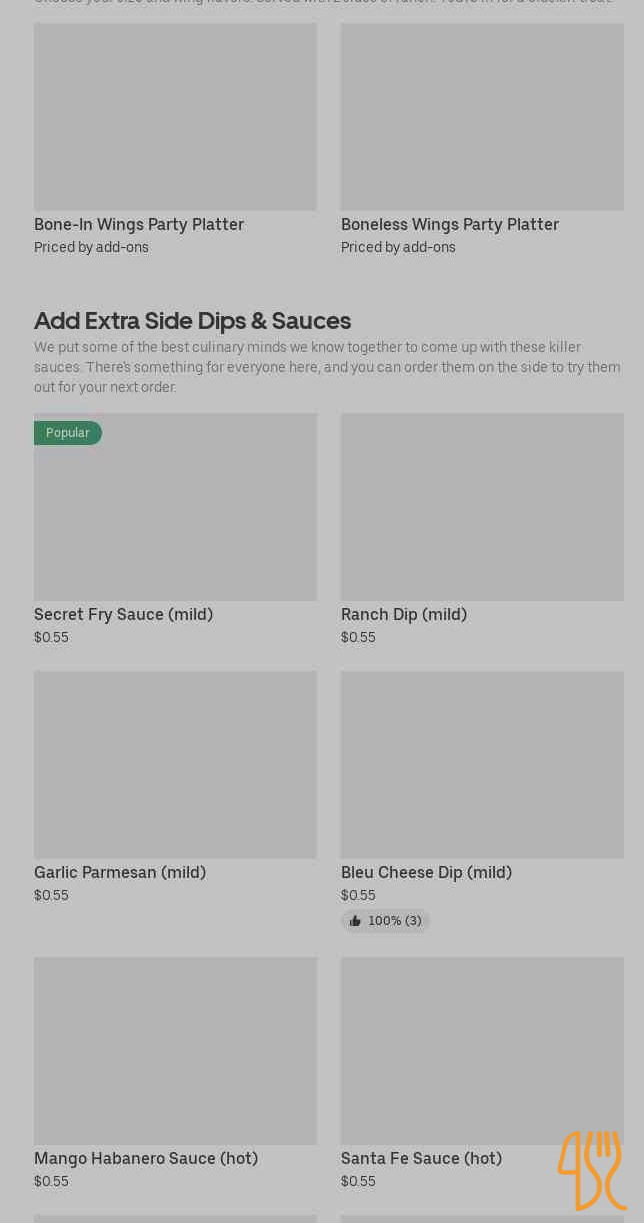Open the Boneless Wings Party Platter image
The width and height of the screenshot is (644, 1223).
point(482,116)
